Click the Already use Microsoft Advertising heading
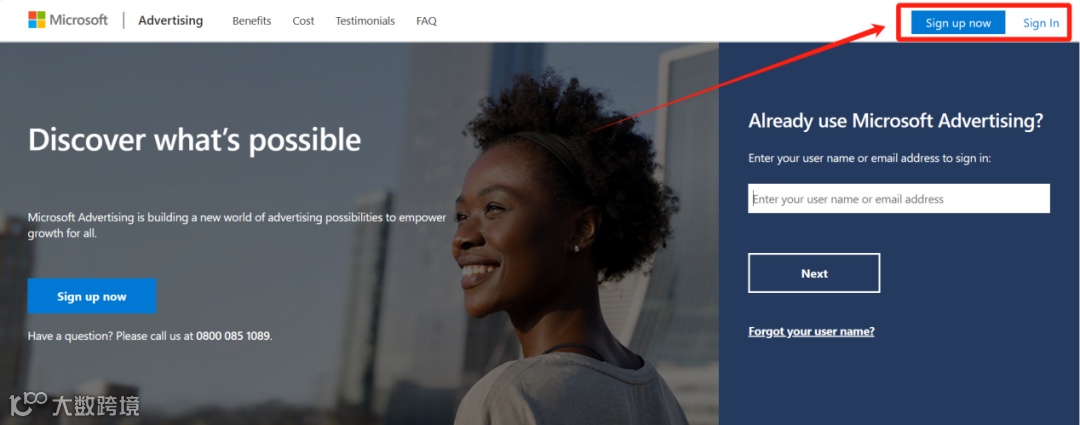Image resolution: width=1080 pixels, height=425 pixels. pos(896,121)
